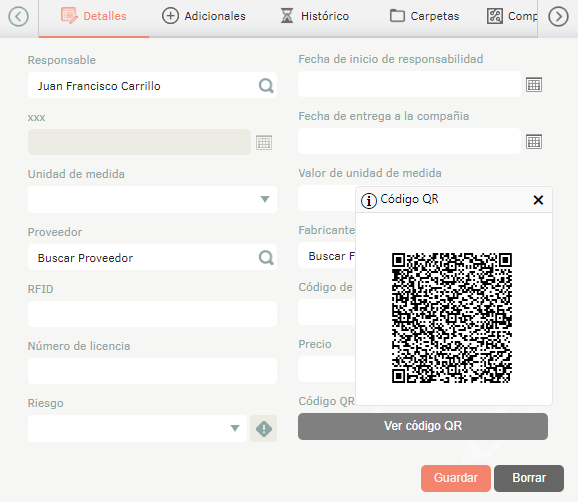Image resolution: width=581 pixels, height=502 pixels.
Task: Click the Guardar button
Action: [x=455, y=478]
